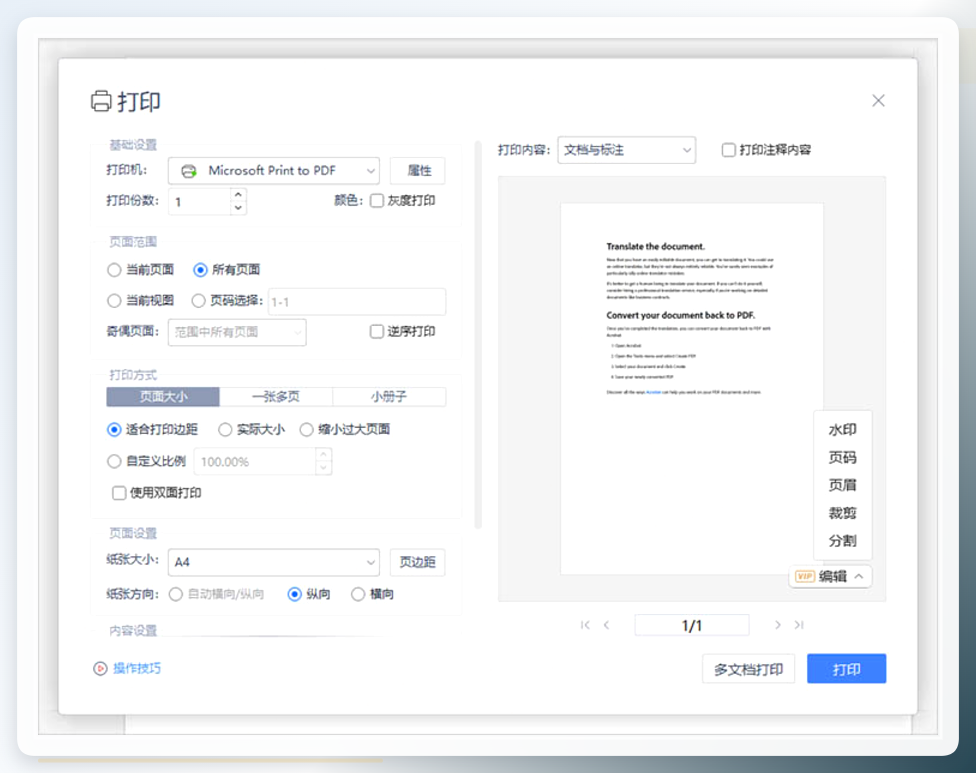
Task: Close the 打印 dialog
Action: click(878, 101)
